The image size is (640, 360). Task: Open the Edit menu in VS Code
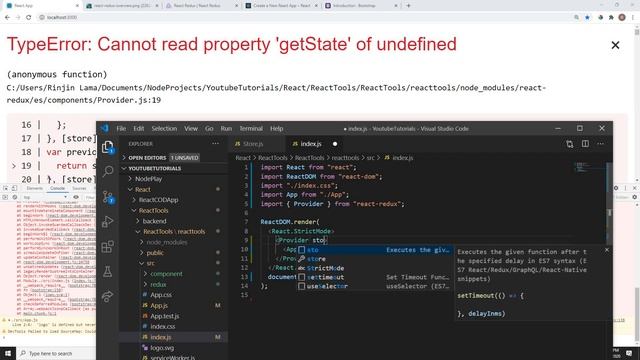(x=139, y=128)
